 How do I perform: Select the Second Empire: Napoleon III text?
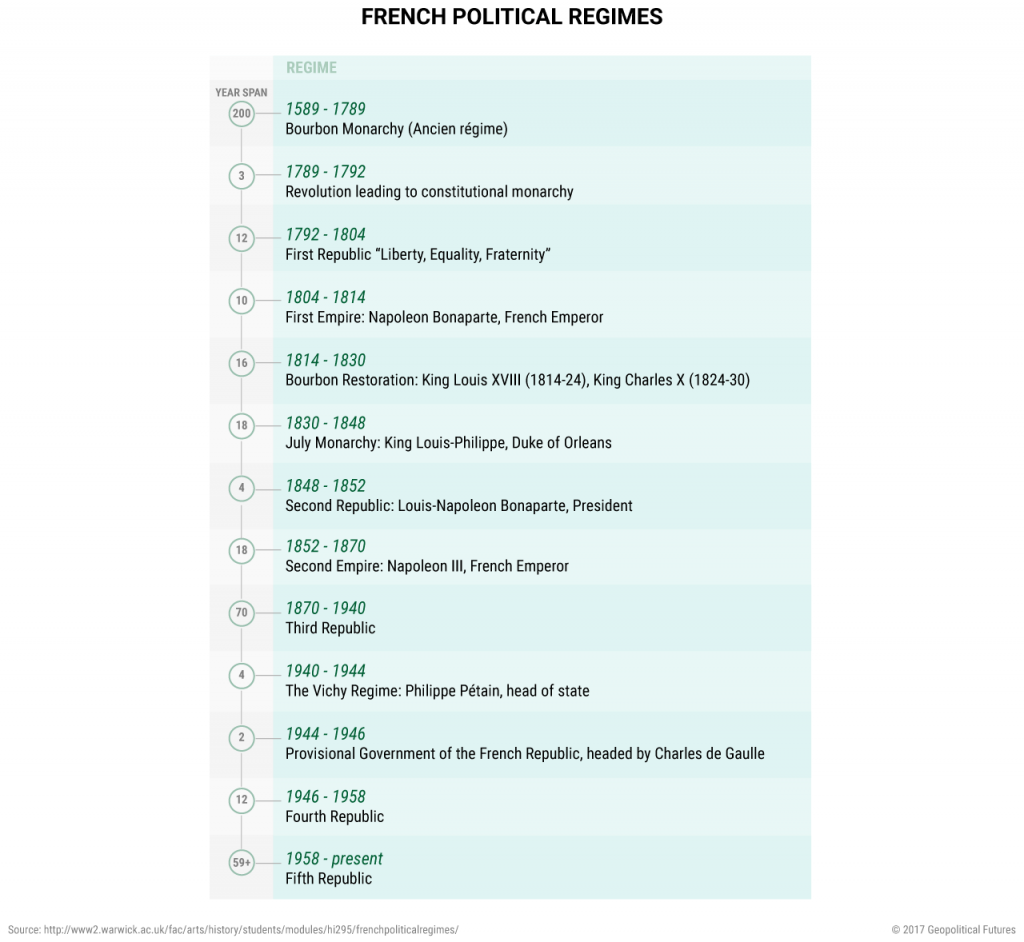click(x=427, y=567)
